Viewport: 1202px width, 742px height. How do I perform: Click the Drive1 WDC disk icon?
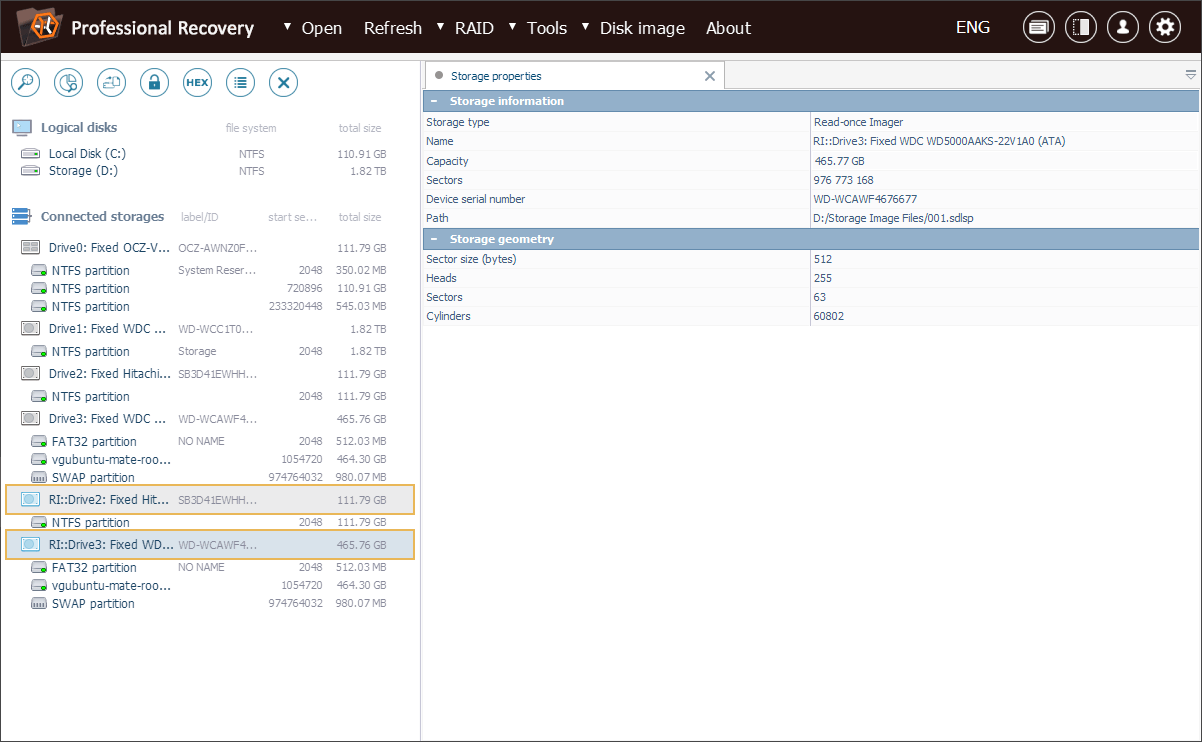(31, 329)
